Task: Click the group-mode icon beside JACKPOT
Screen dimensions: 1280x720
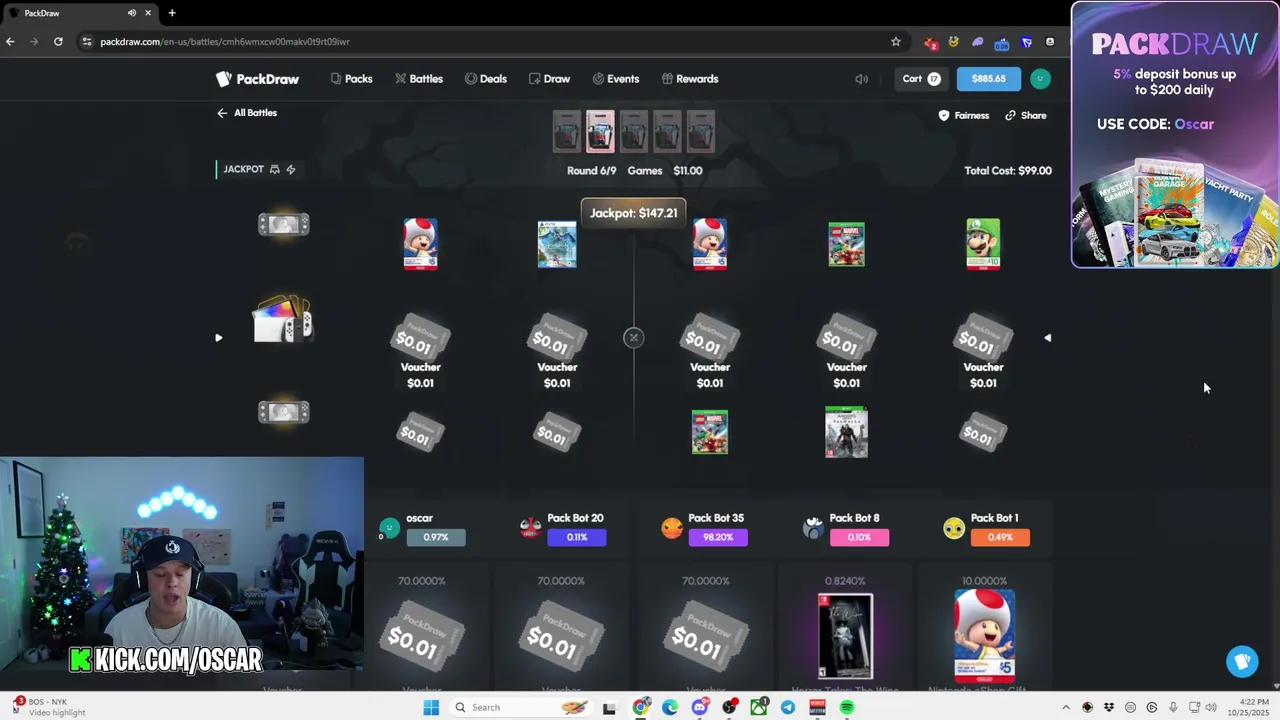Action: (x=275, y=169)
